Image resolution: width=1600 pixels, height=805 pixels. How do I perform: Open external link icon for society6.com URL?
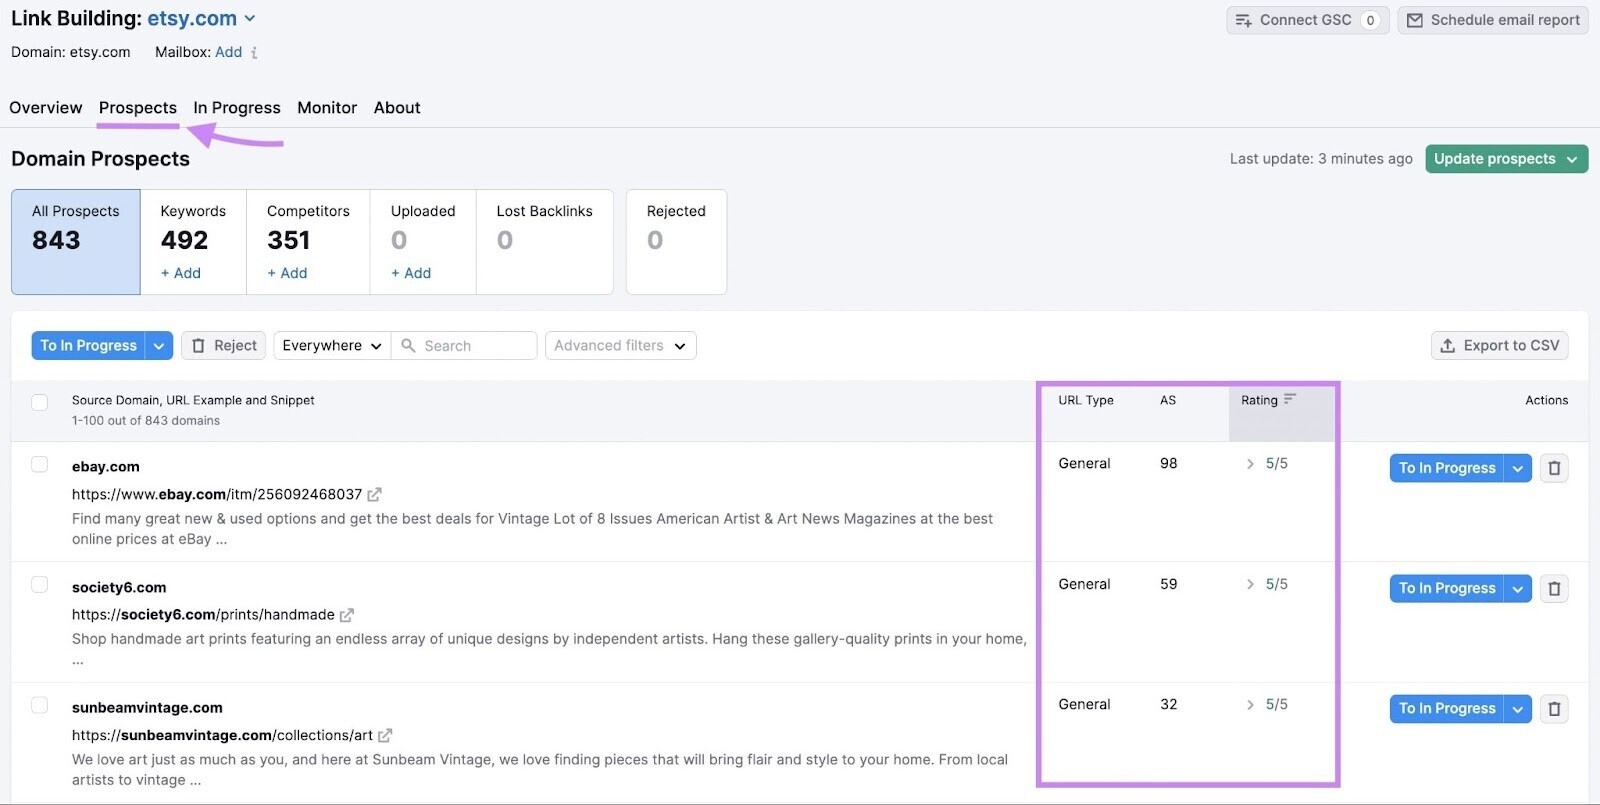347,615
